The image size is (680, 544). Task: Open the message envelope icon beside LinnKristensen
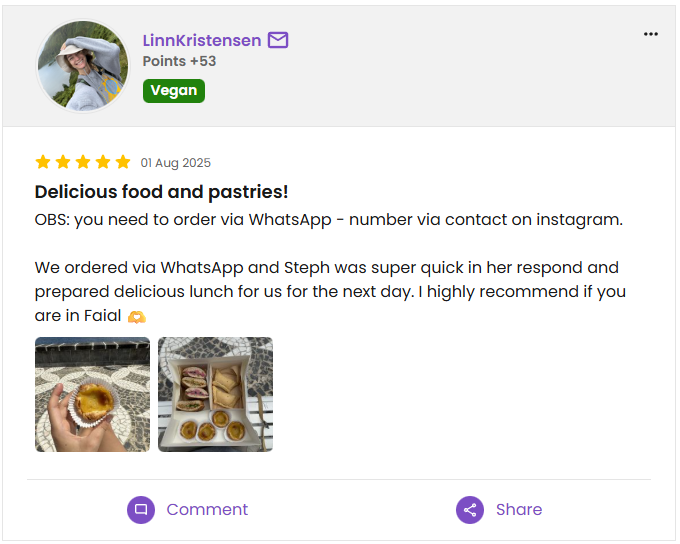click(278, 40)
